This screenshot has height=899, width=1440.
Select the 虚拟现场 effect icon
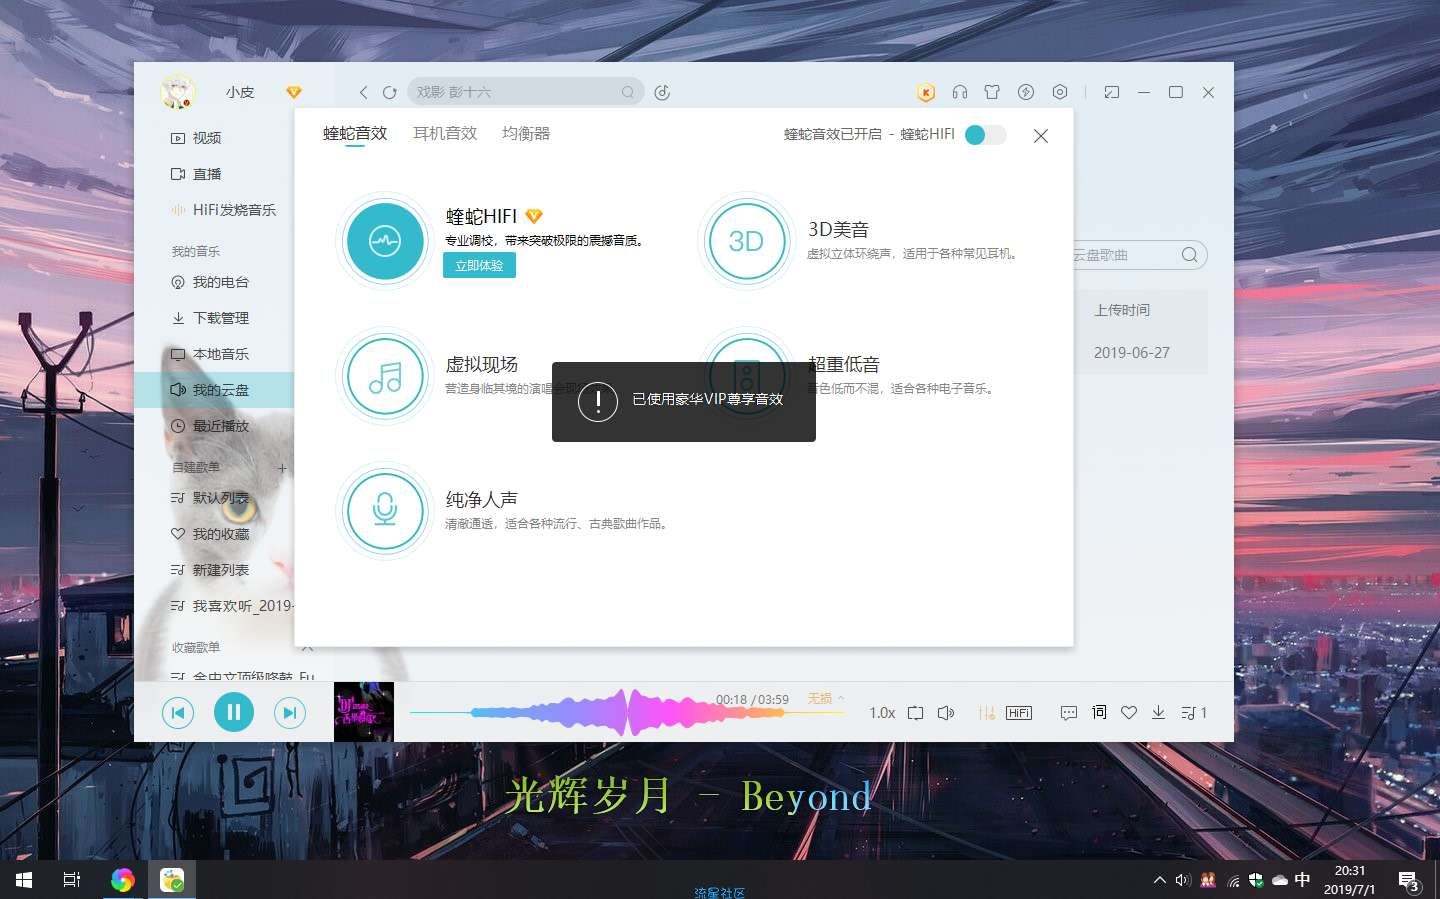tap(385, 375)
